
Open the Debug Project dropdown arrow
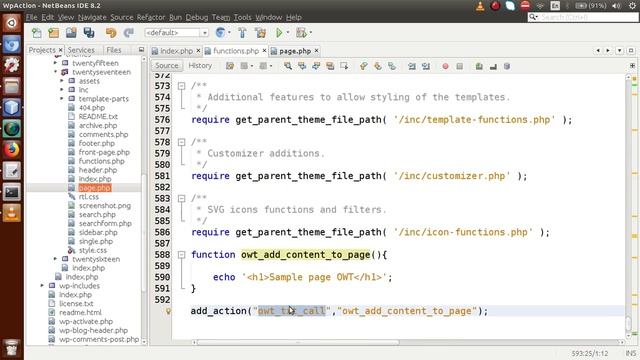pyautogui.click(x=311, y=33)
